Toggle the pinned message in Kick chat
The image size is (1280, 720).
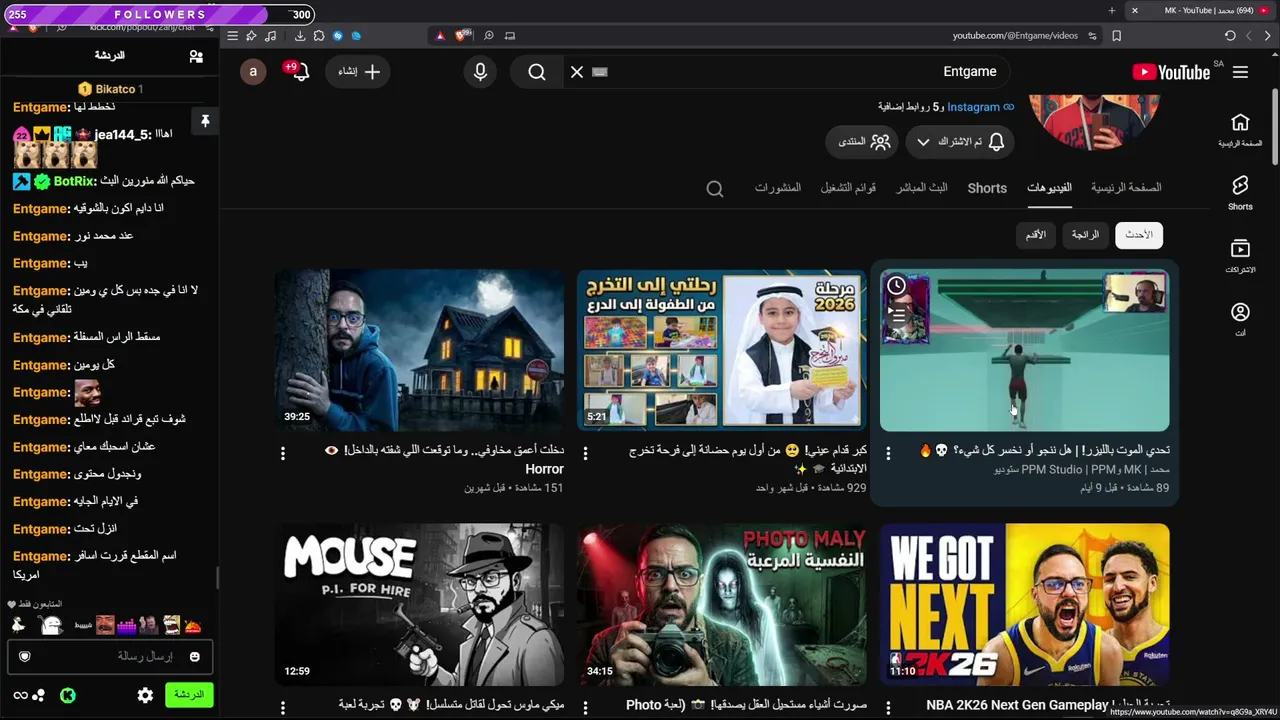coord(205,121)
